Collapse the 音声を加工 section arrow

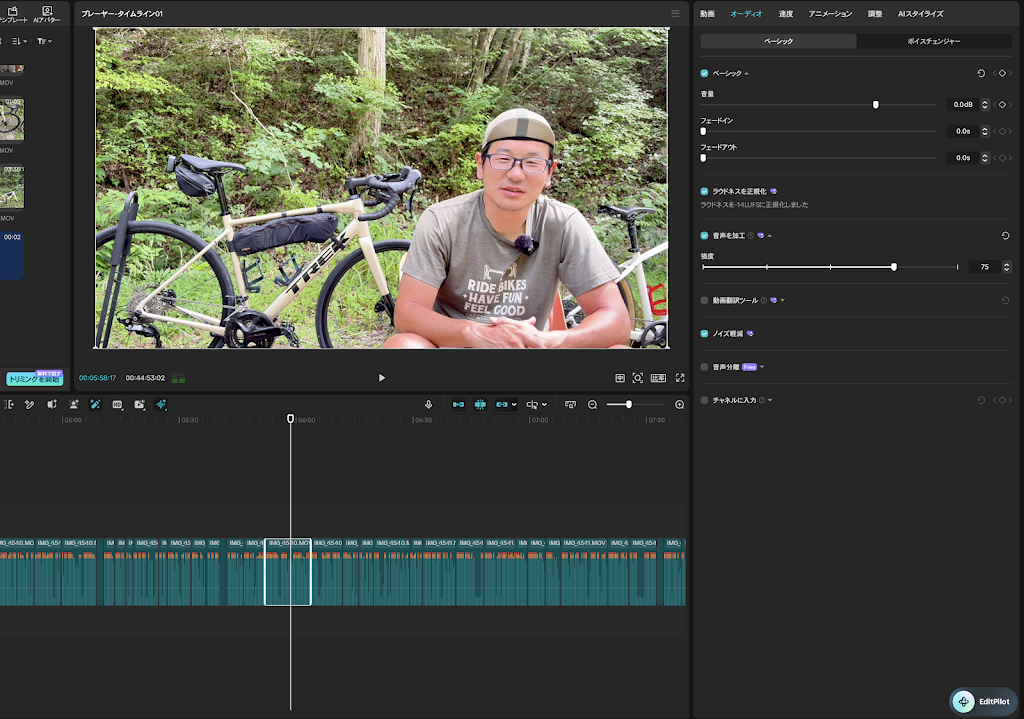[769, 236]
